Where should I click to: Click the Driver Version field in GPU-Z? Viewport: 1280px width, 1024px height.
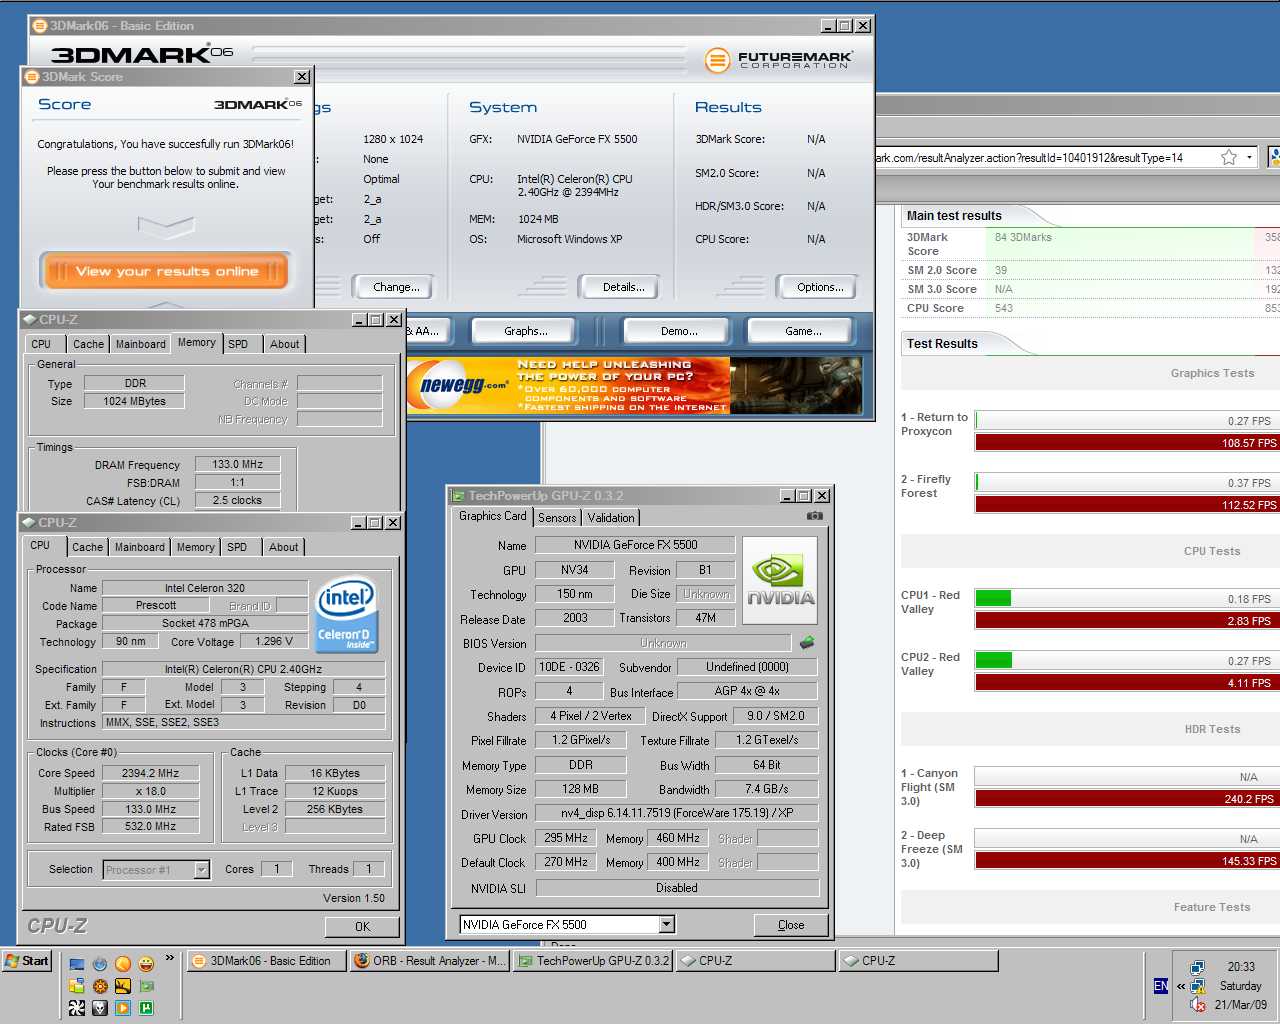pyautogui.click(x=677, y=813)
